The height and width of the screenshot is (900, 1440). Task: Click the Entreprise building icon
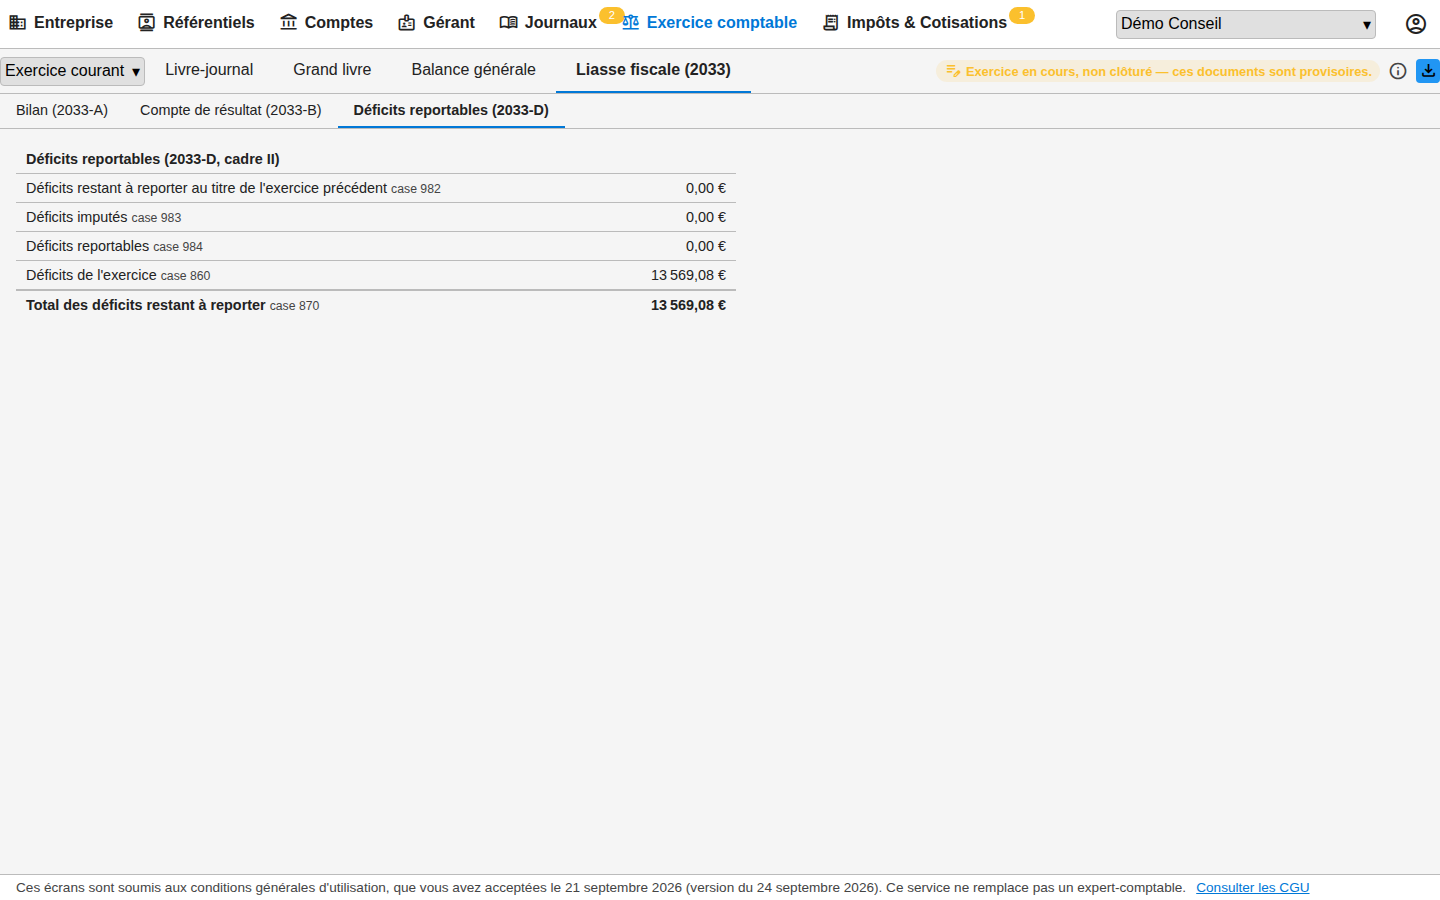(x=18, y=23)
